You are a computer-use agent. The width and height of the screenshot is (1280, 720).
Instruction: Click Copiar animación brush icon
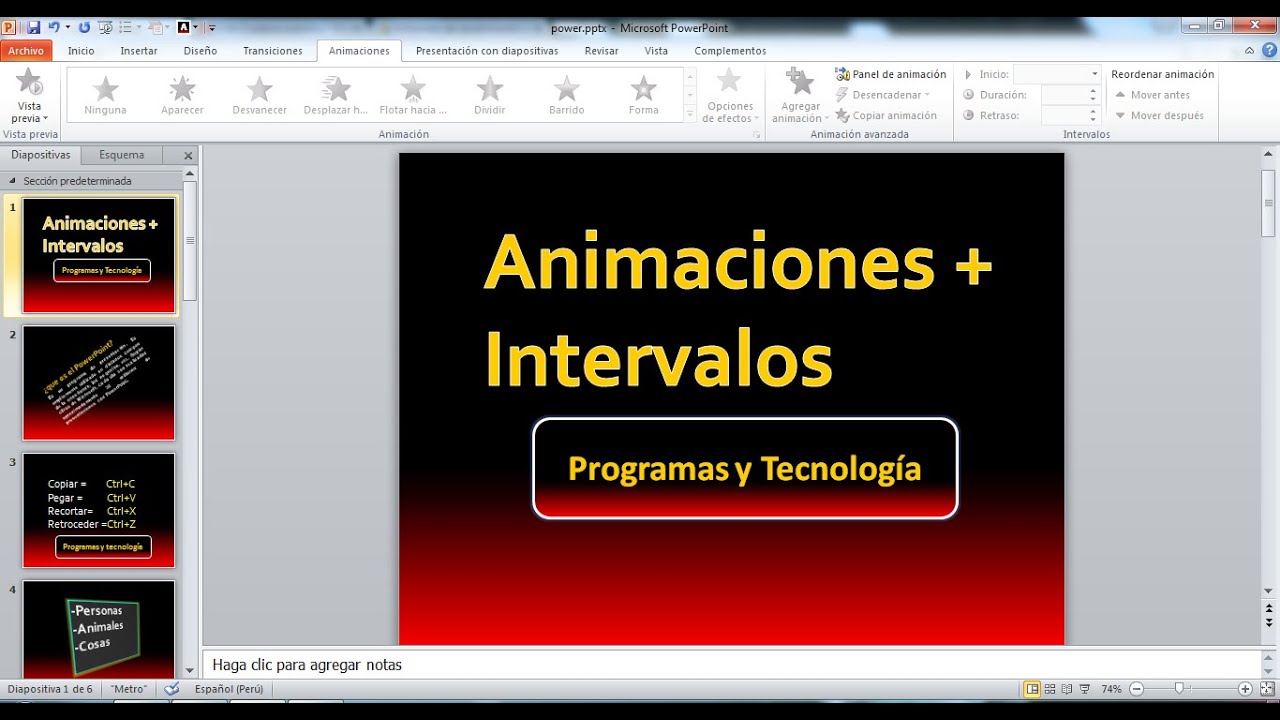pyautogui.click(x=843, y=116)
